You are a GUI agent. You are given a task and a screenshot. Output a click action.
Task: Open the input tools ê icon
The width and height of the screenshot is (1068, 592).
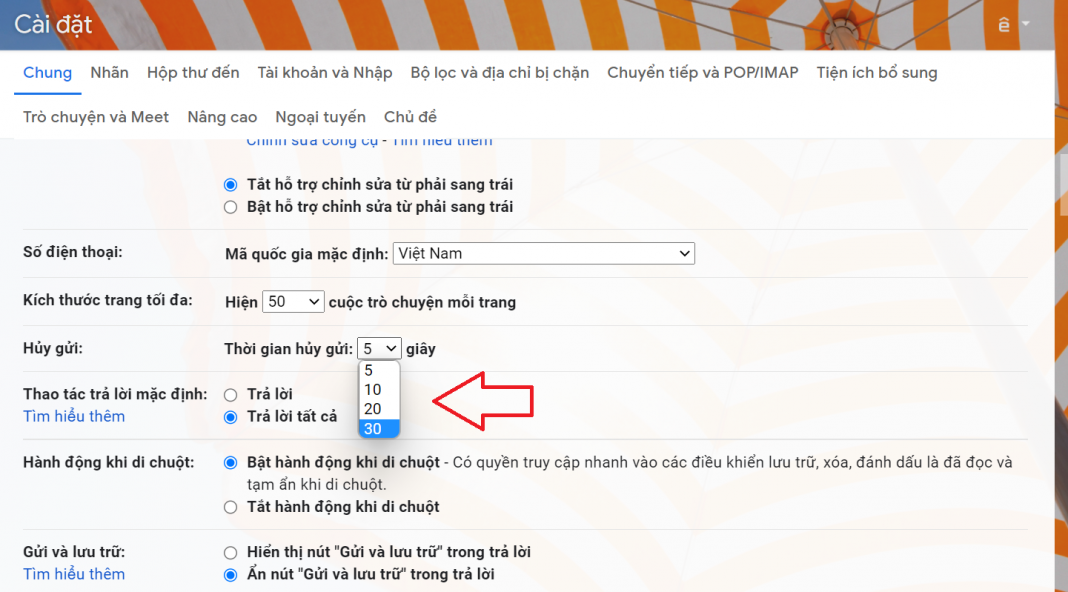(1004, 24)
